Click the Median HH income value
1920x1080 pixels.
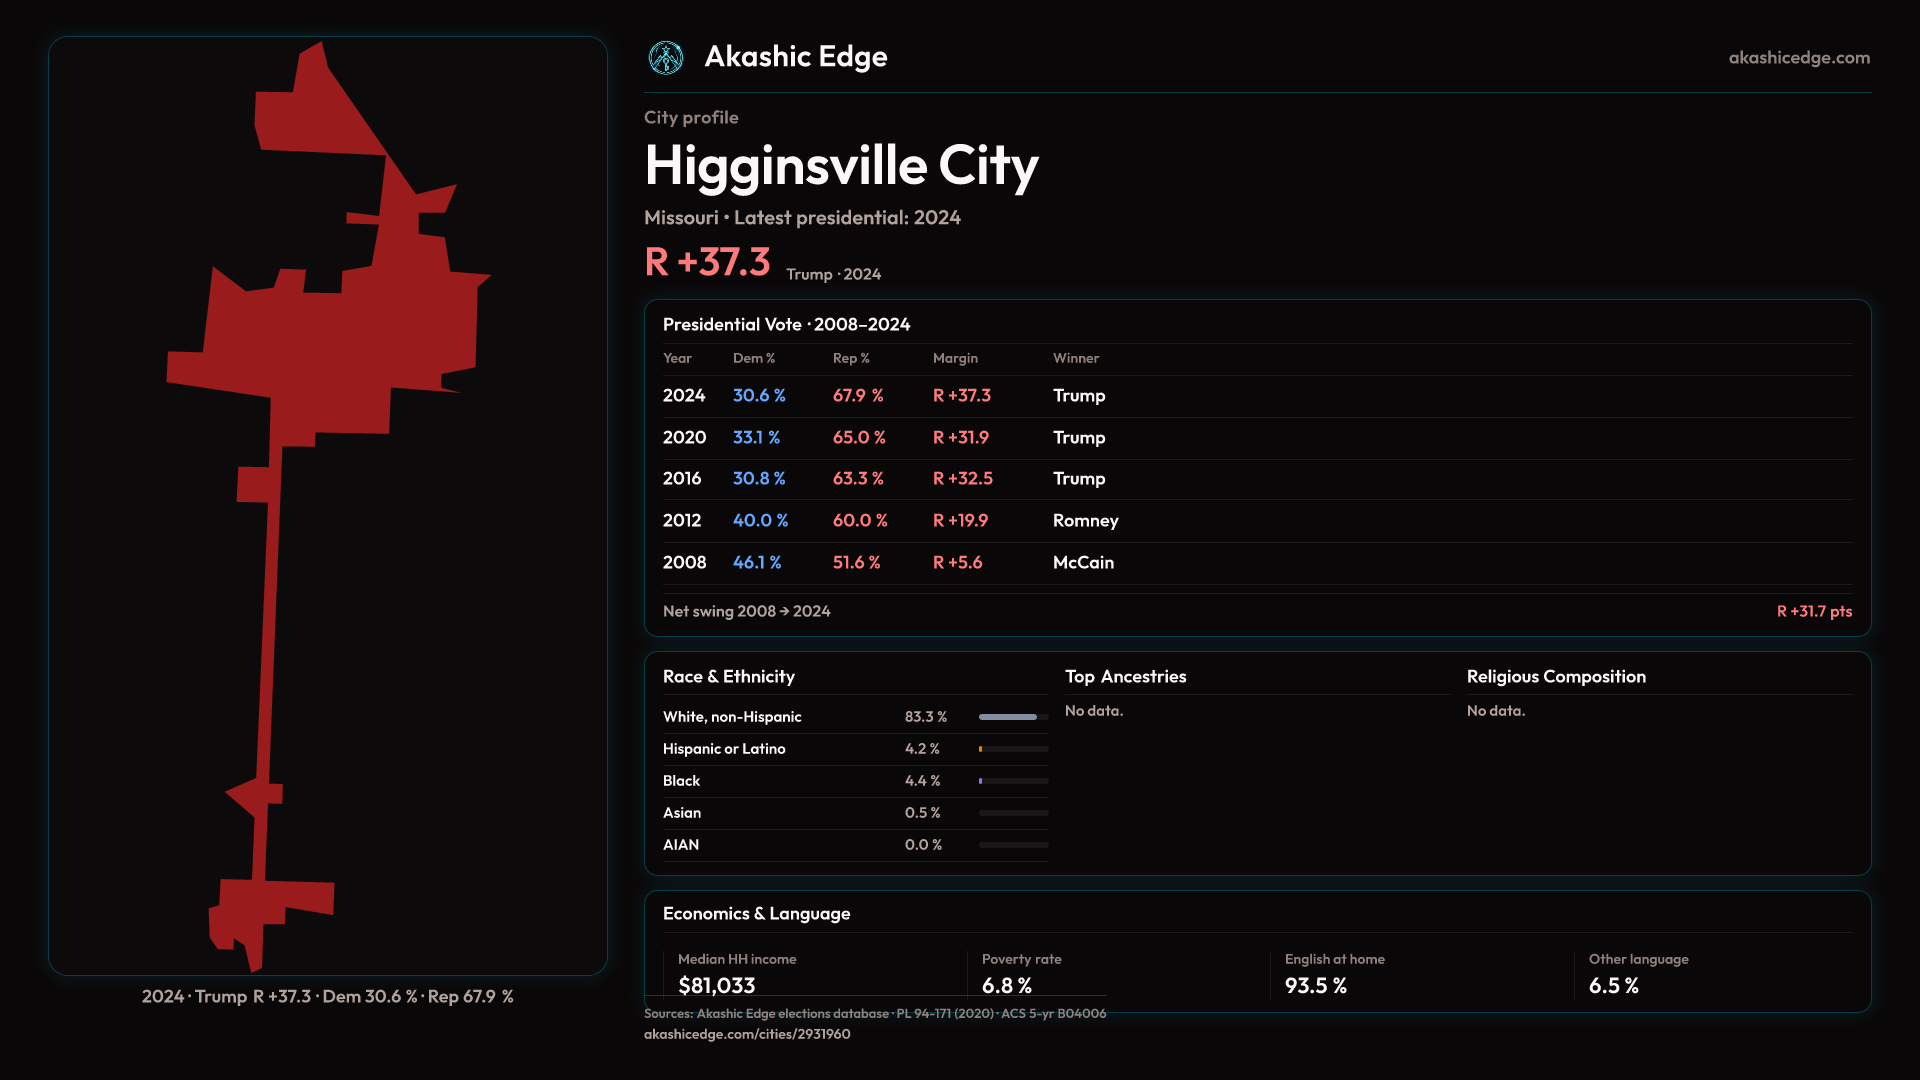(716, 986)
